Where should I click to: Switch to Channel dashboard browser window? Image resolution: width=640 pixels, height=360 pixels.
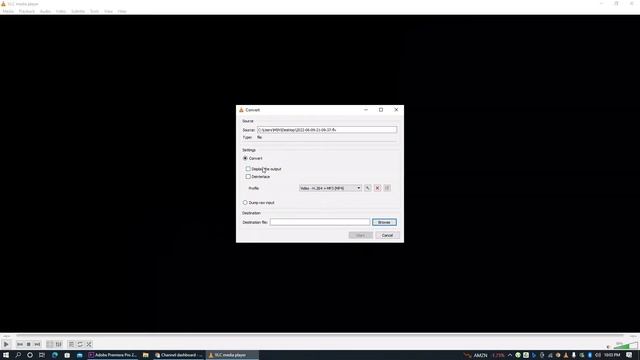coord(179,355)
